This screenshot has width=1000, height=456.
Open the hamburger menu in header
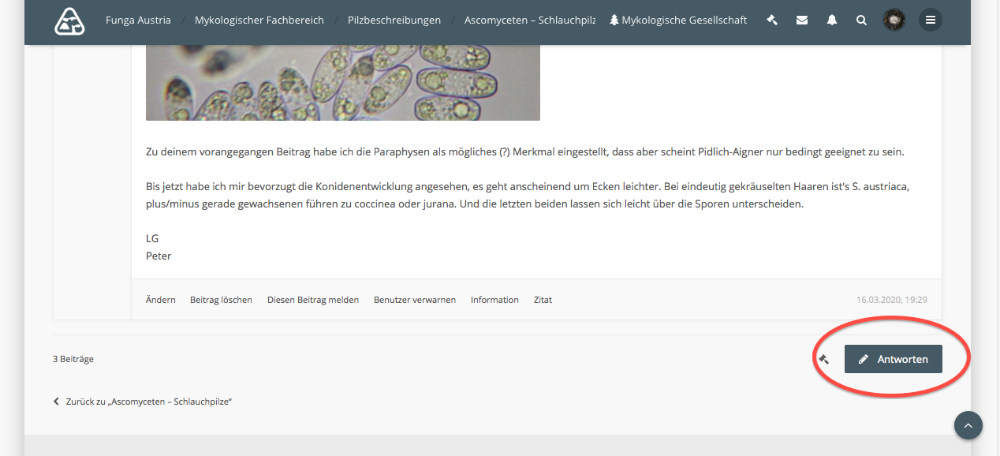click(930, 20)
